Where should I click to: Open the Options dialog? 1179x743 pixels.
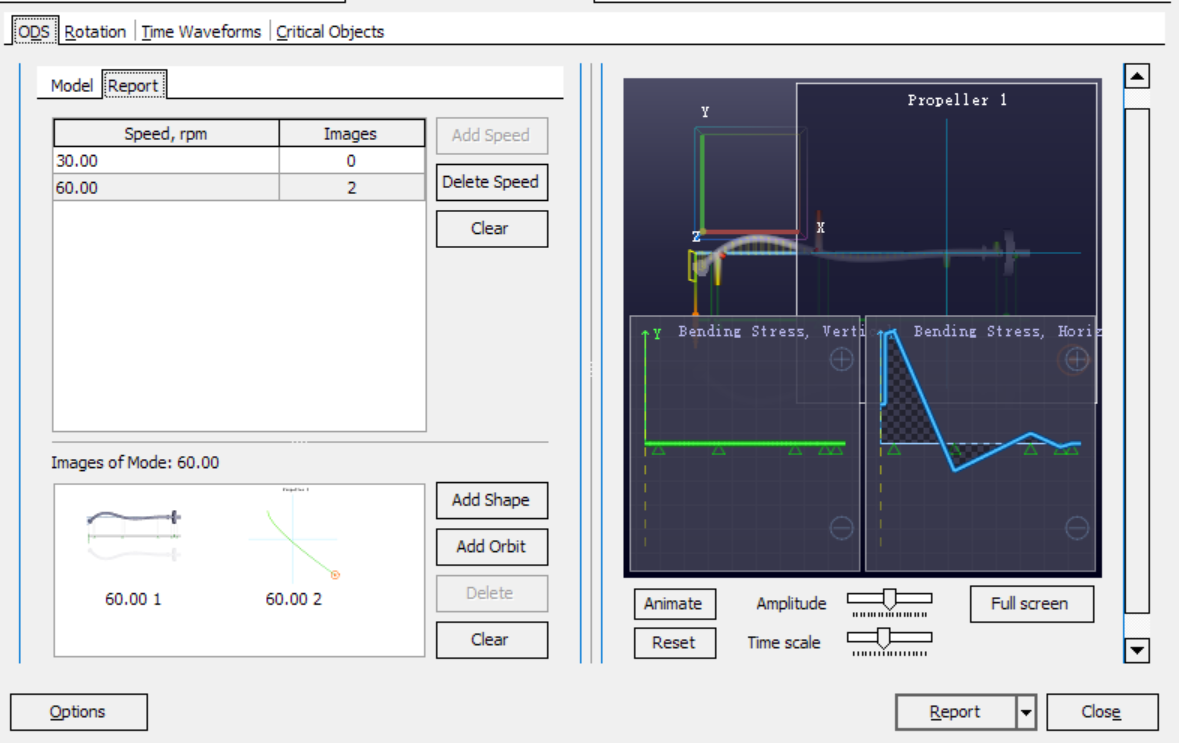pos(78,711)
